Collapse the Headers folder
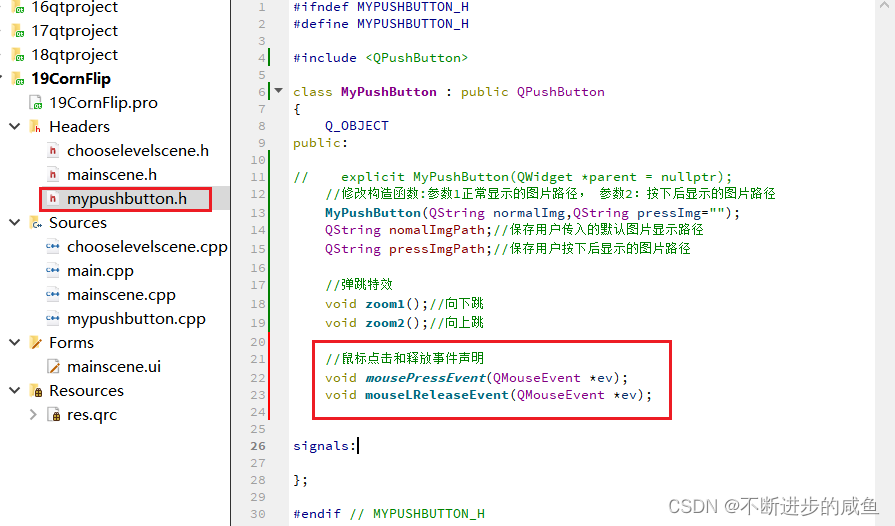Image resolution: width=895 pixels, height=526 pixels. pos(15,126)
